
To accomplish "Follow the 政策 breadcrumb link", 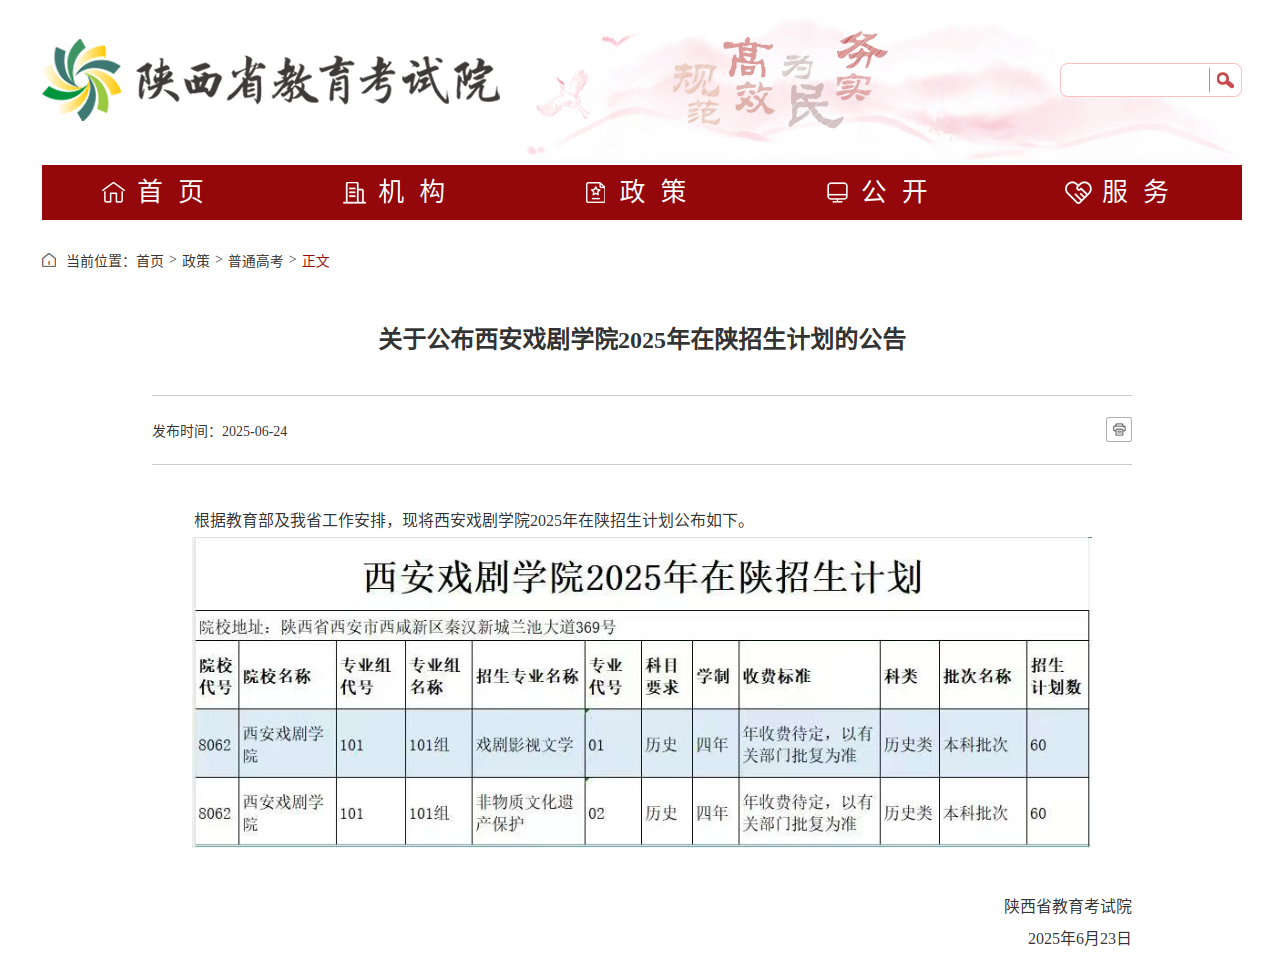I will (x=196, y=261).
